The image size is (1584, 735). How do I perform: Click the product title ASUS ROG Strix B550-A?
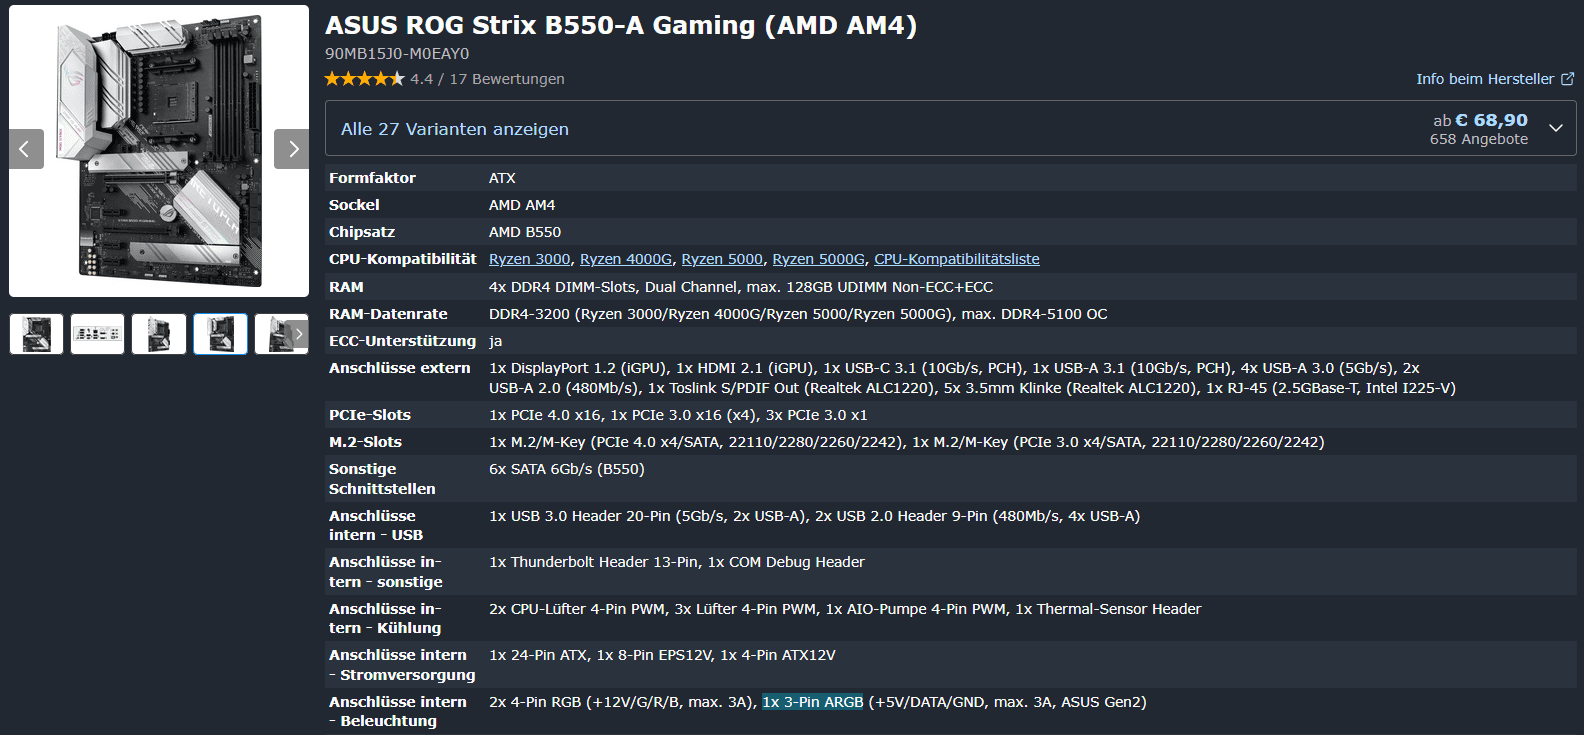coord(621,25)
